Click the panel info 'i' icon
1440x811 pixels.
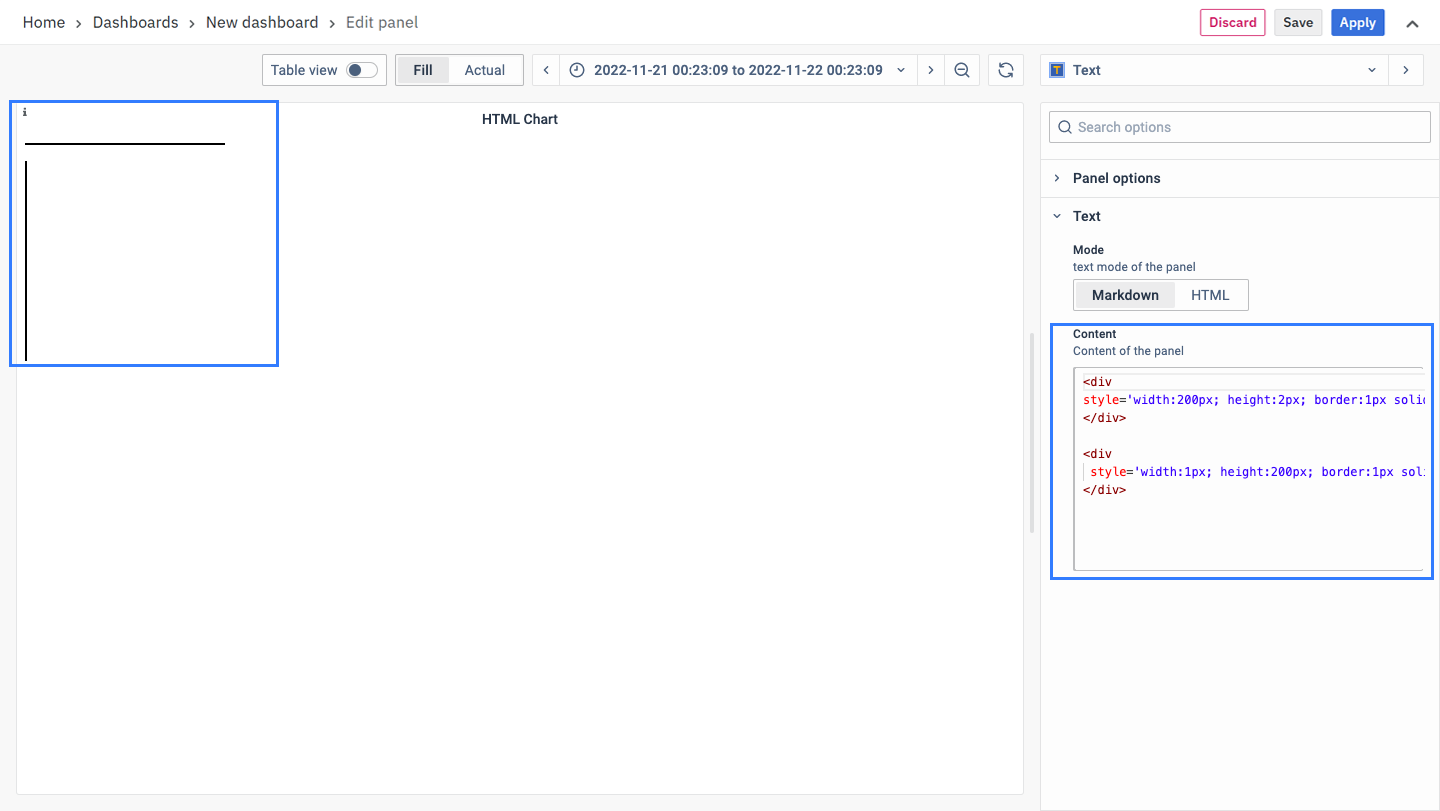[x=24, y=113]
